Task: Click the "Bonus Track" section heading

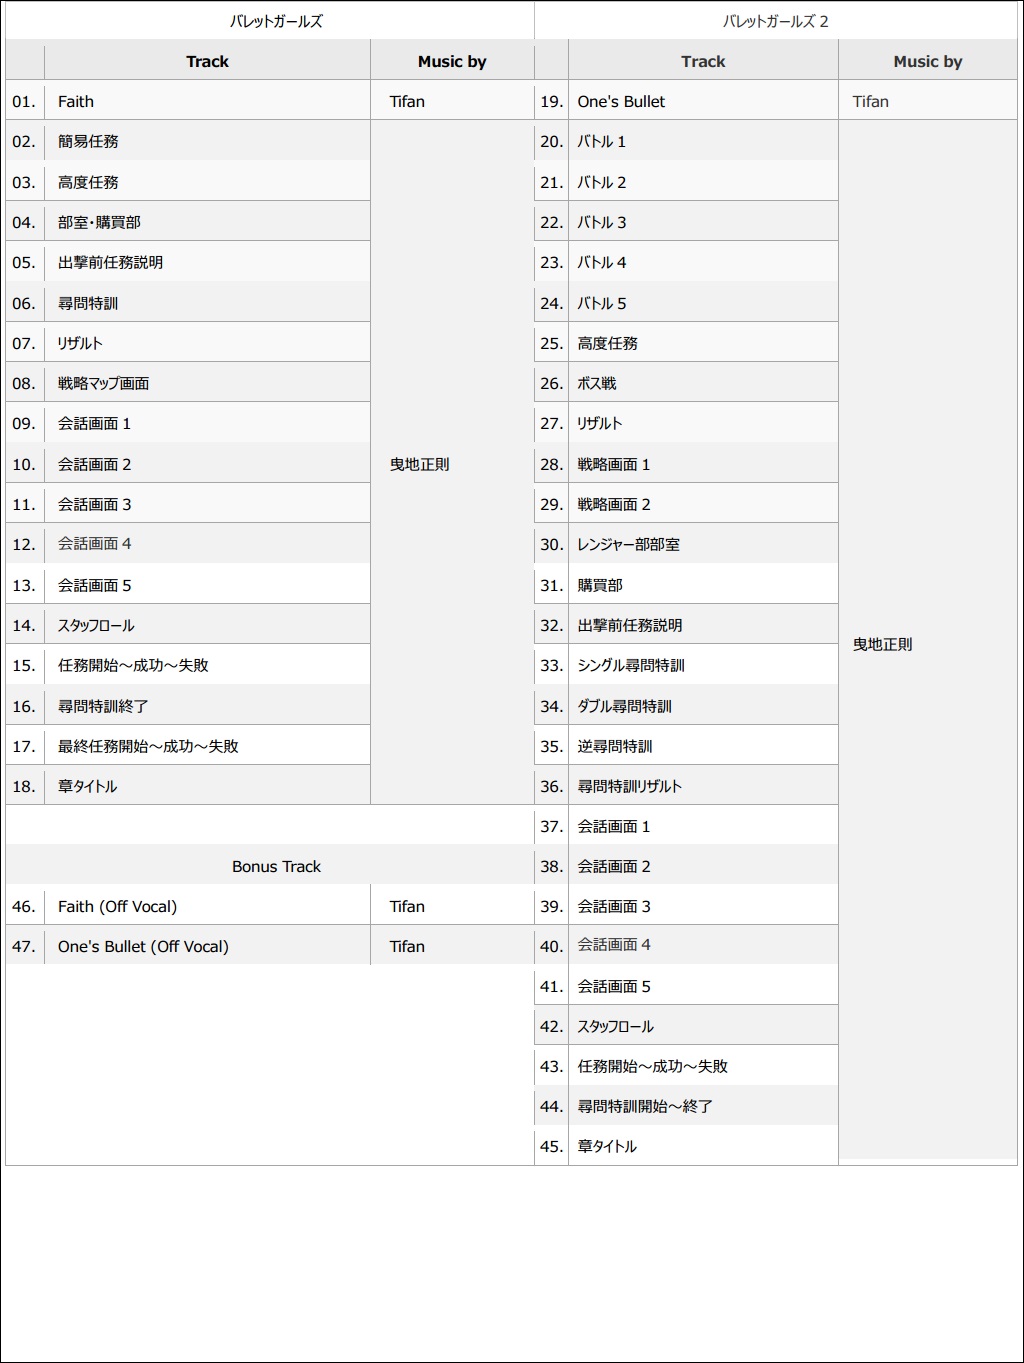Action: 276,866
